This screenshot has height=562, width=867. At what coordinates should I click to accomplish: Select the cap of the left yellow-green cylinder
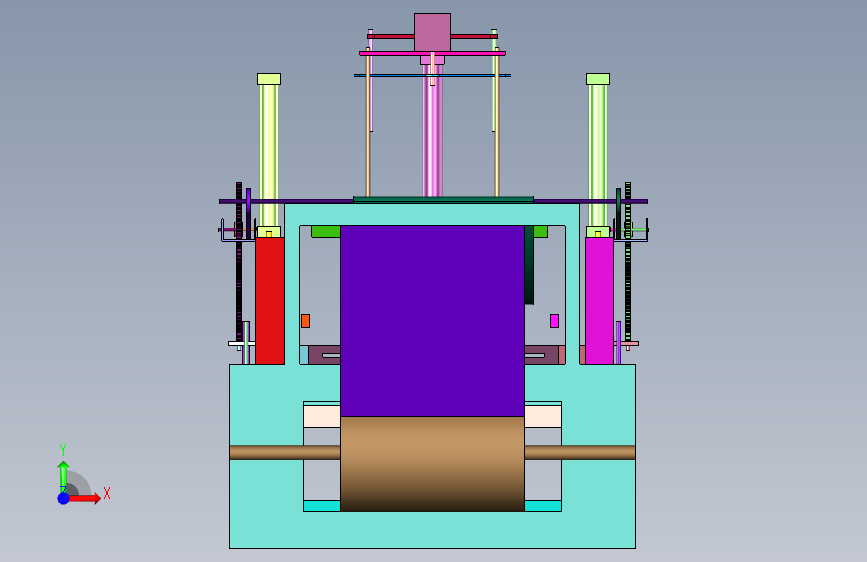(269, 79)
